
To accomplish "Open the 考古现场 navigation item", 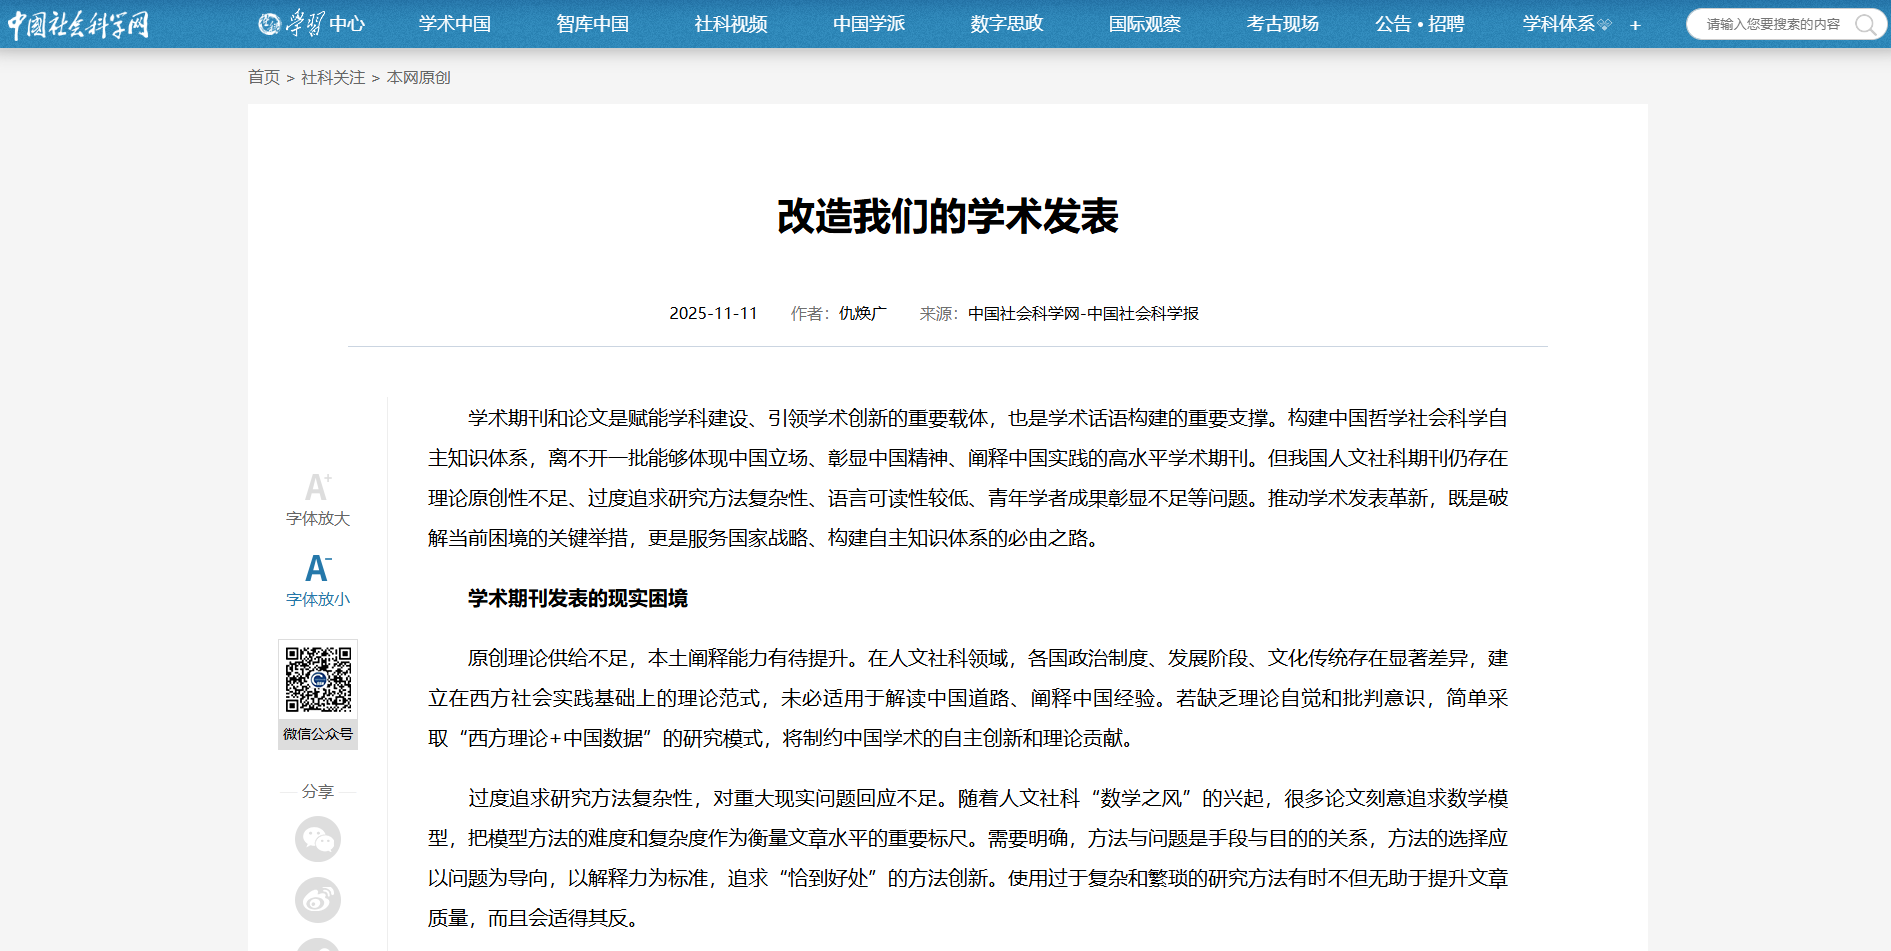I will point(1283,24).
